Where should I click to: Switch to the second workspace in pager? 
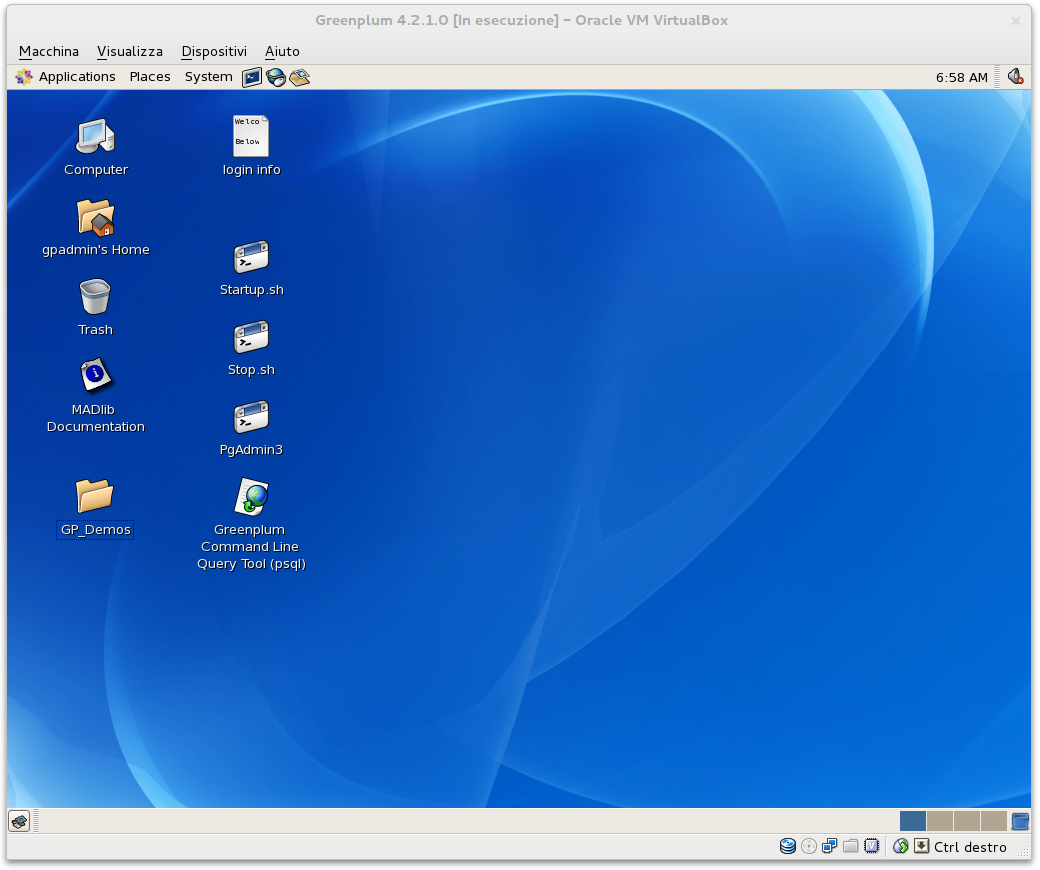point(940,821)
